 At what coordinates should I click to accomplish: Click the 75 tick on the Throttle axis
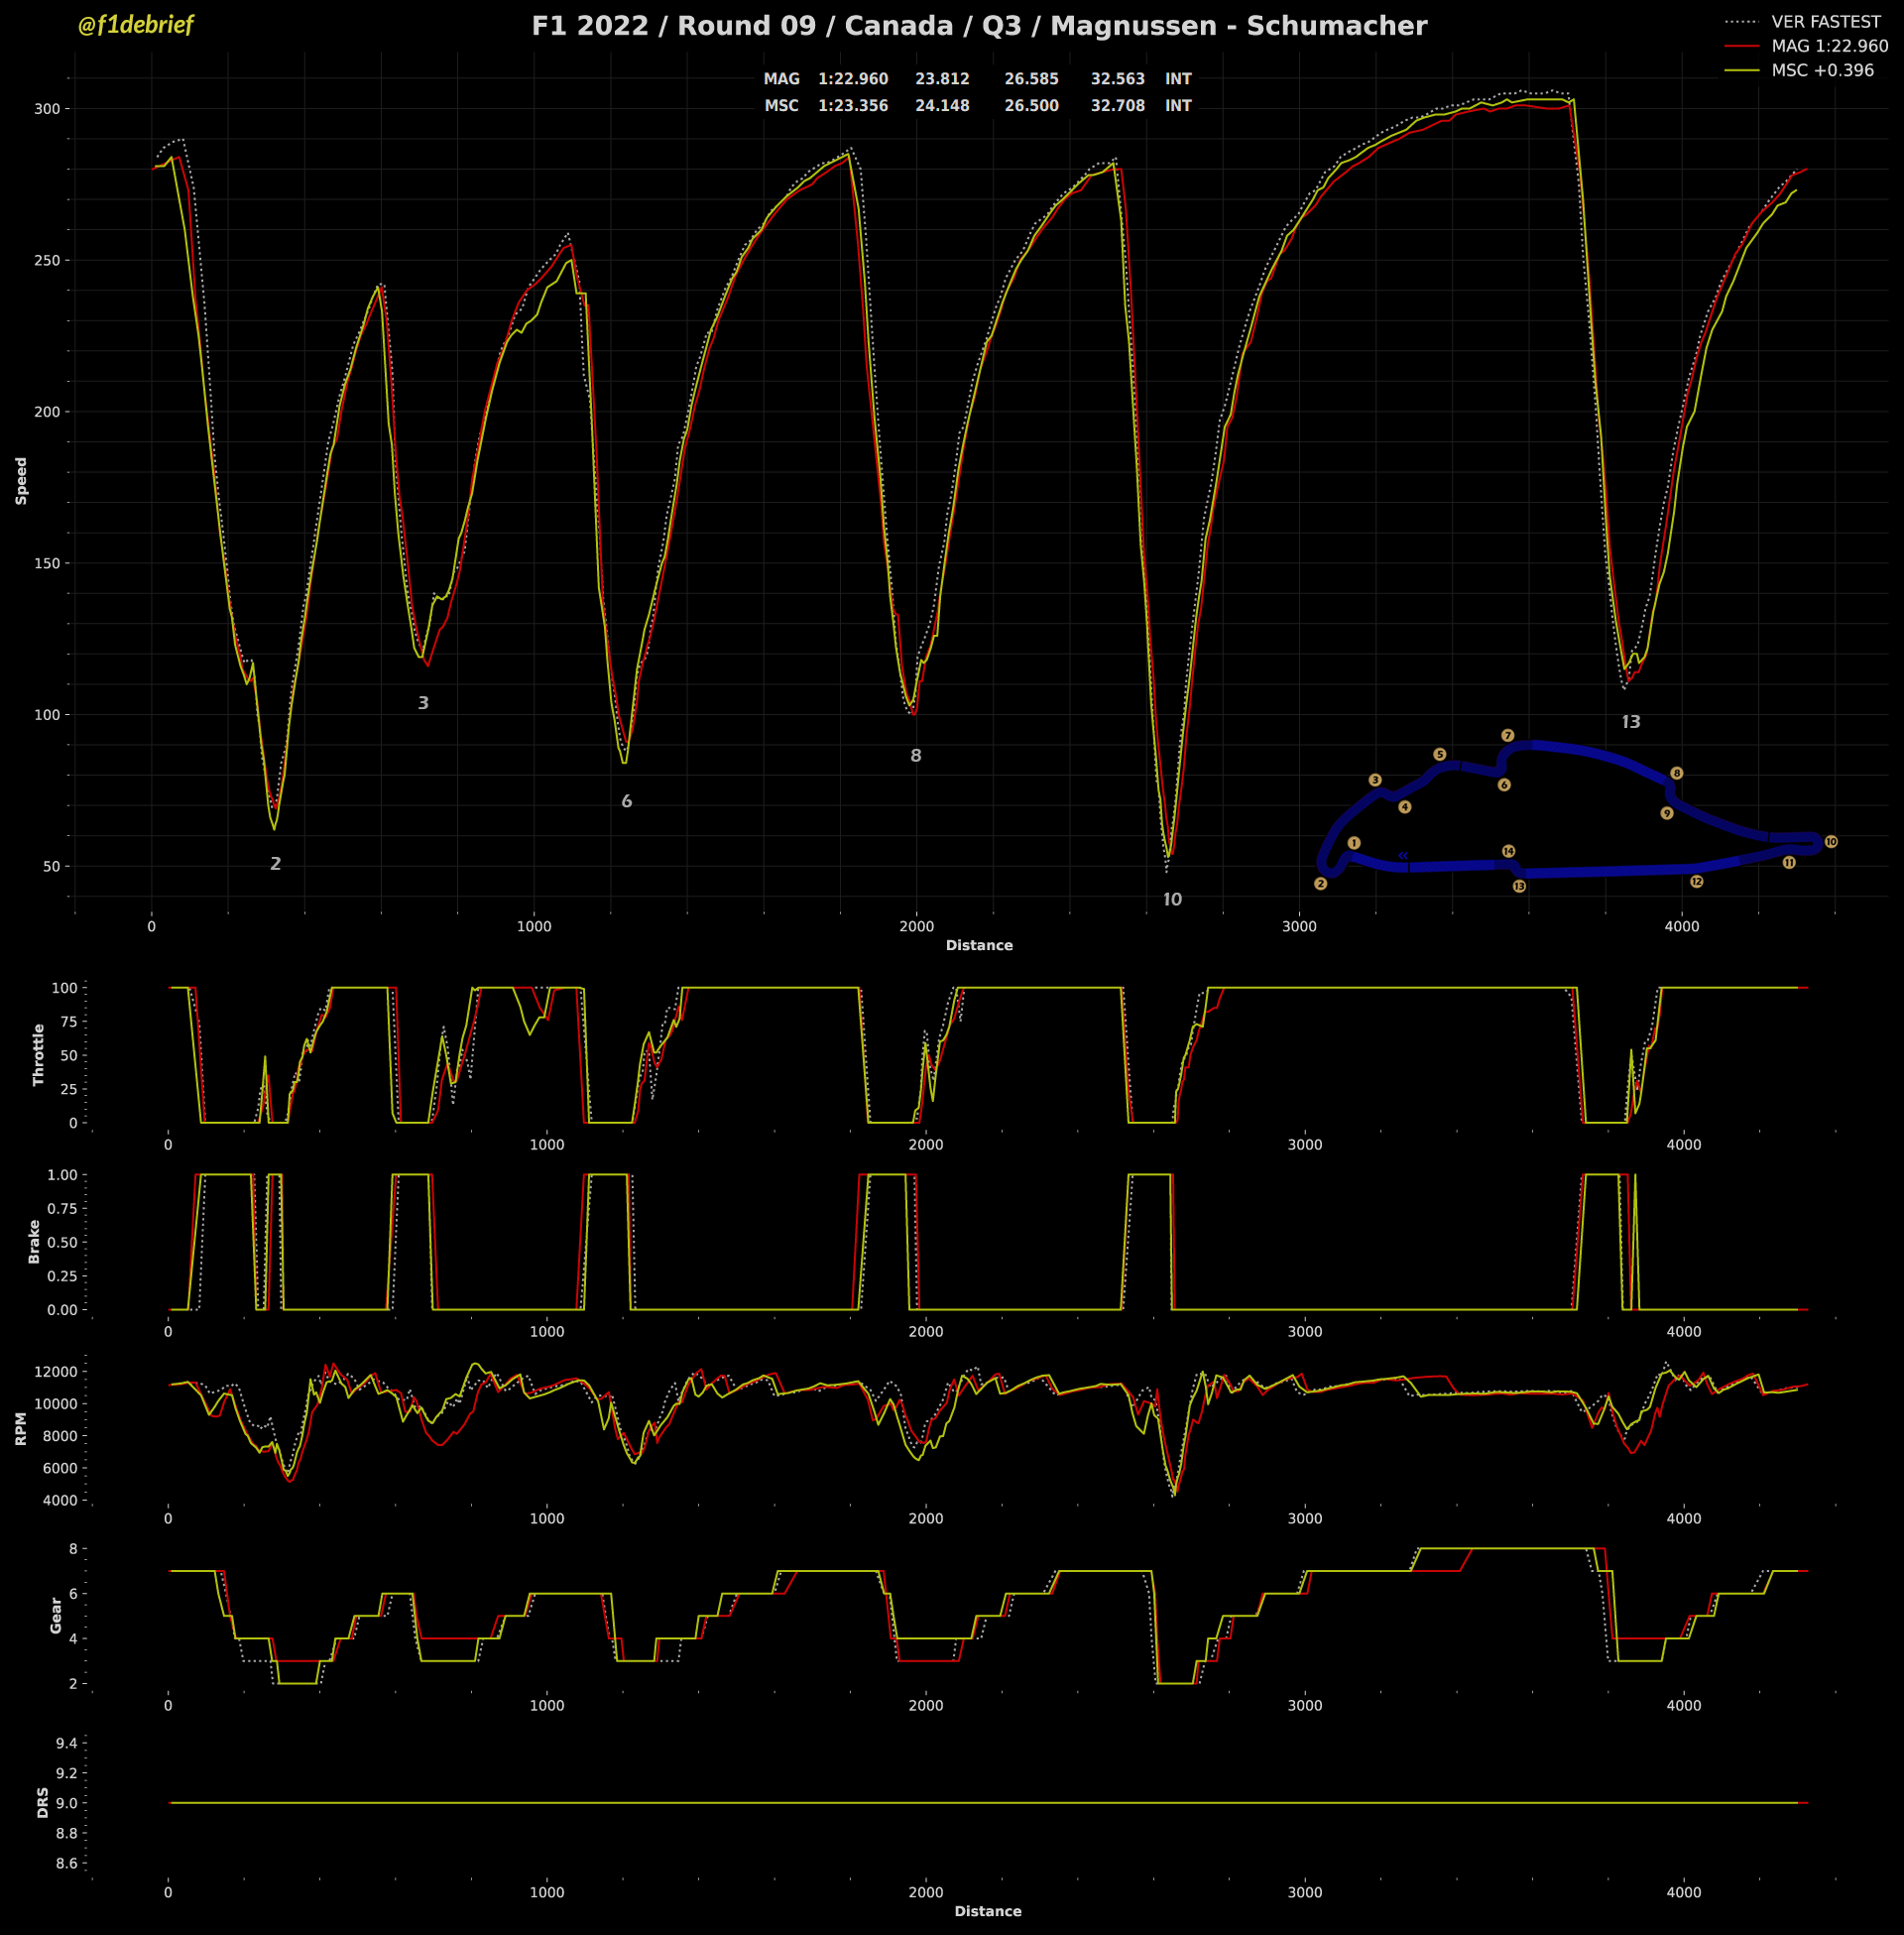68,1022
